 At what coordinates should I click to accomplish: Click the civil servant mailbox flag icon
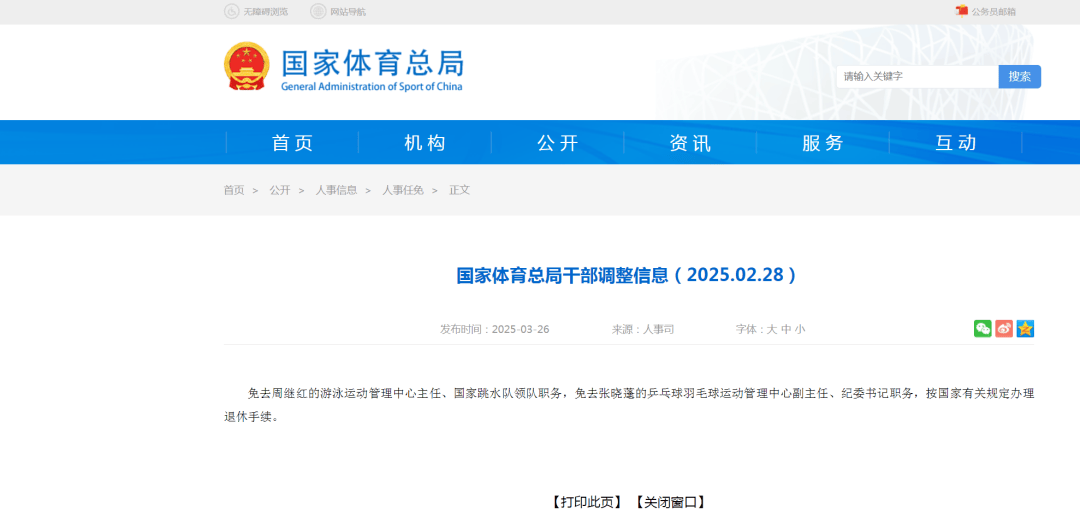pos(962,11)
